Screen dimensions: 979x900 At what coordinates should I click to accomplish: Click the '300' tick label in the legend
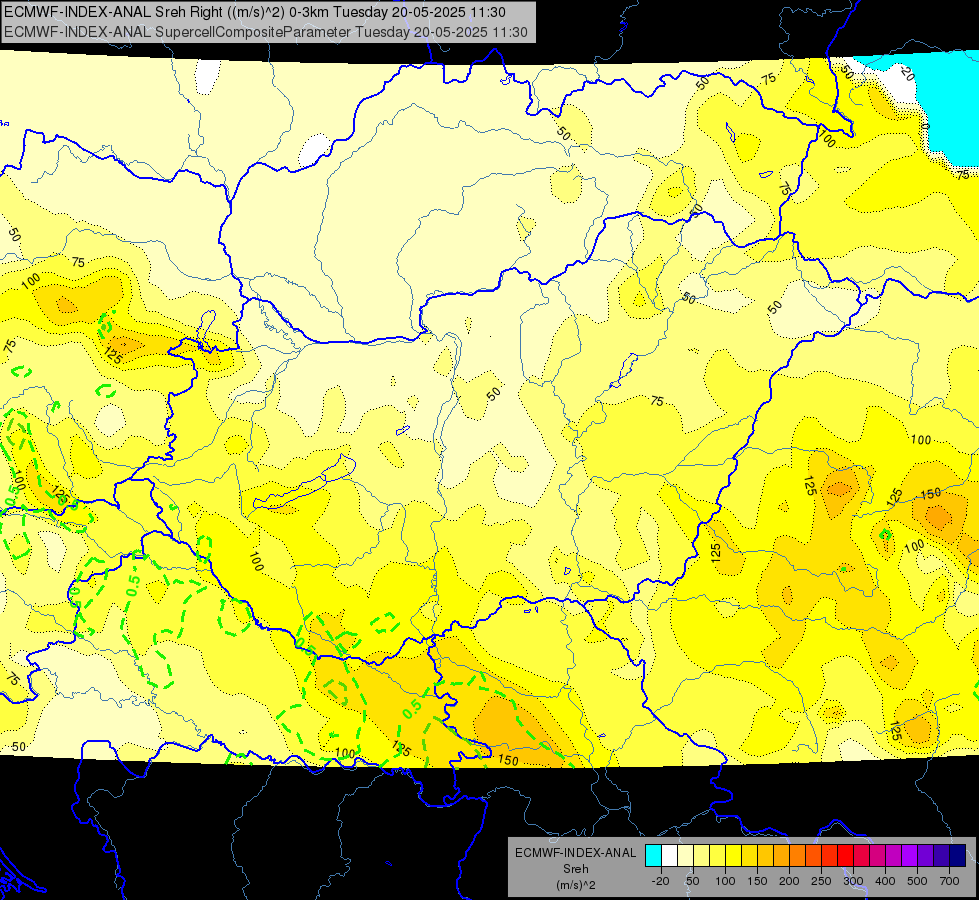tap(853, 881)
